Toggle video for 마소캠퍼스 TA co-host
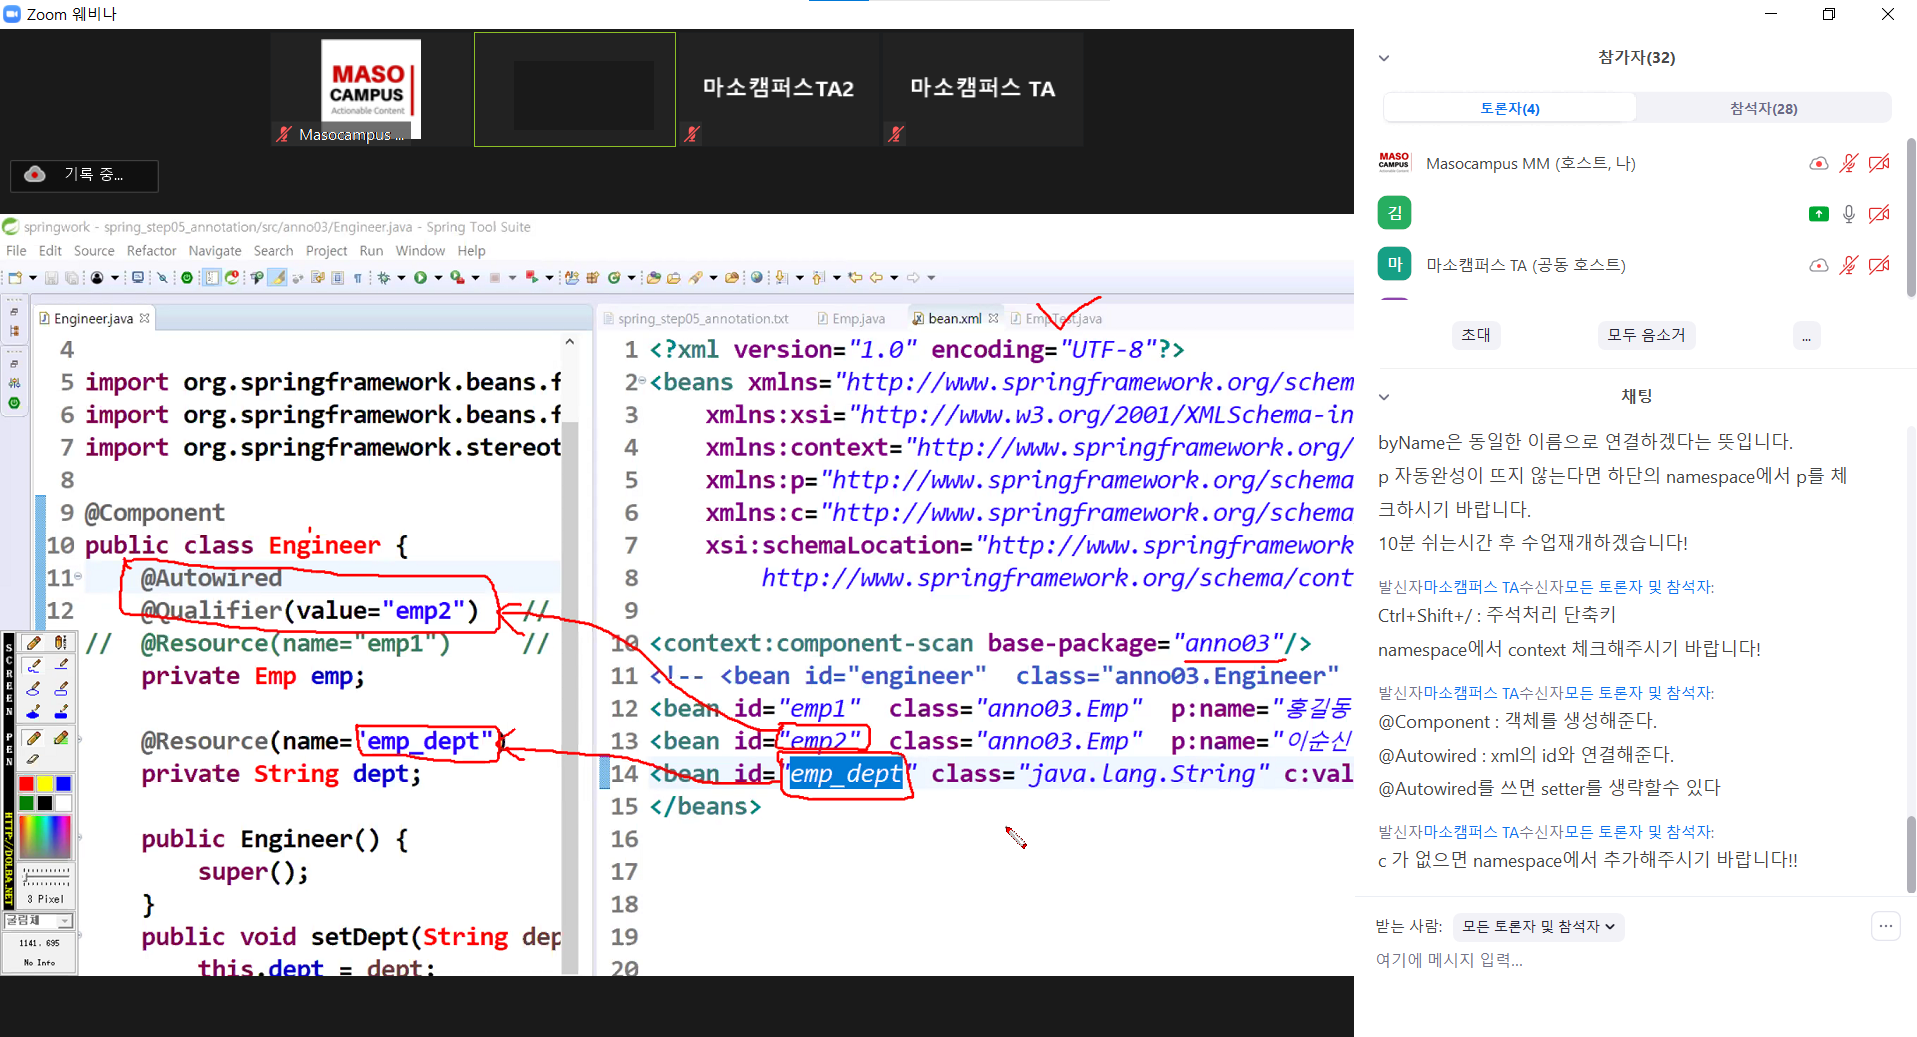Screen dimensions: 1917x1037 tap(1879, 265)
